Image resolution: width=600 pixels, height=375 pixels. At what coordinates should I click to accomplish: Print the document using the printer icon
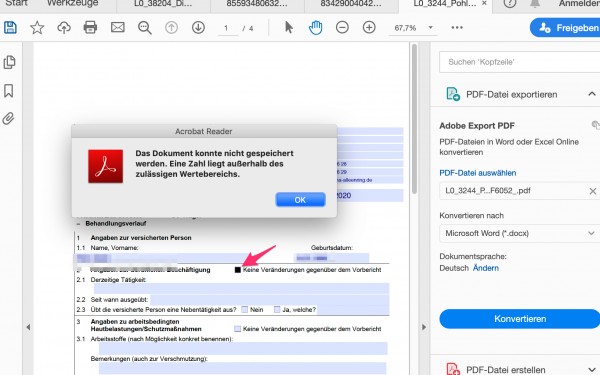click(90, 28)
